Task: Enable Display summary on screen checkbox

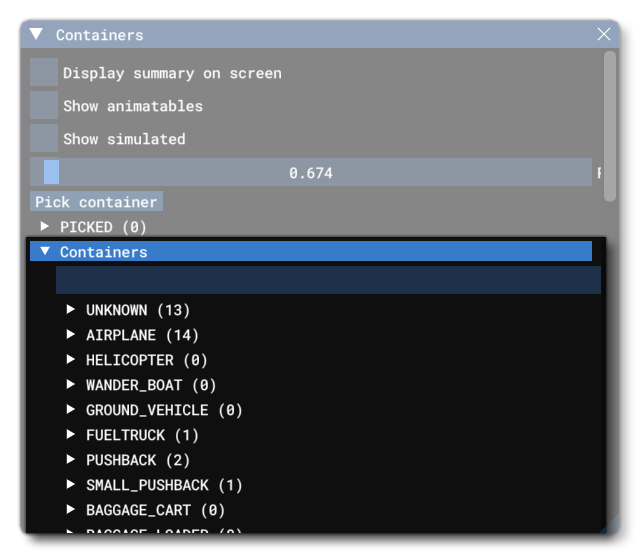Action: [x=44, y=73]
